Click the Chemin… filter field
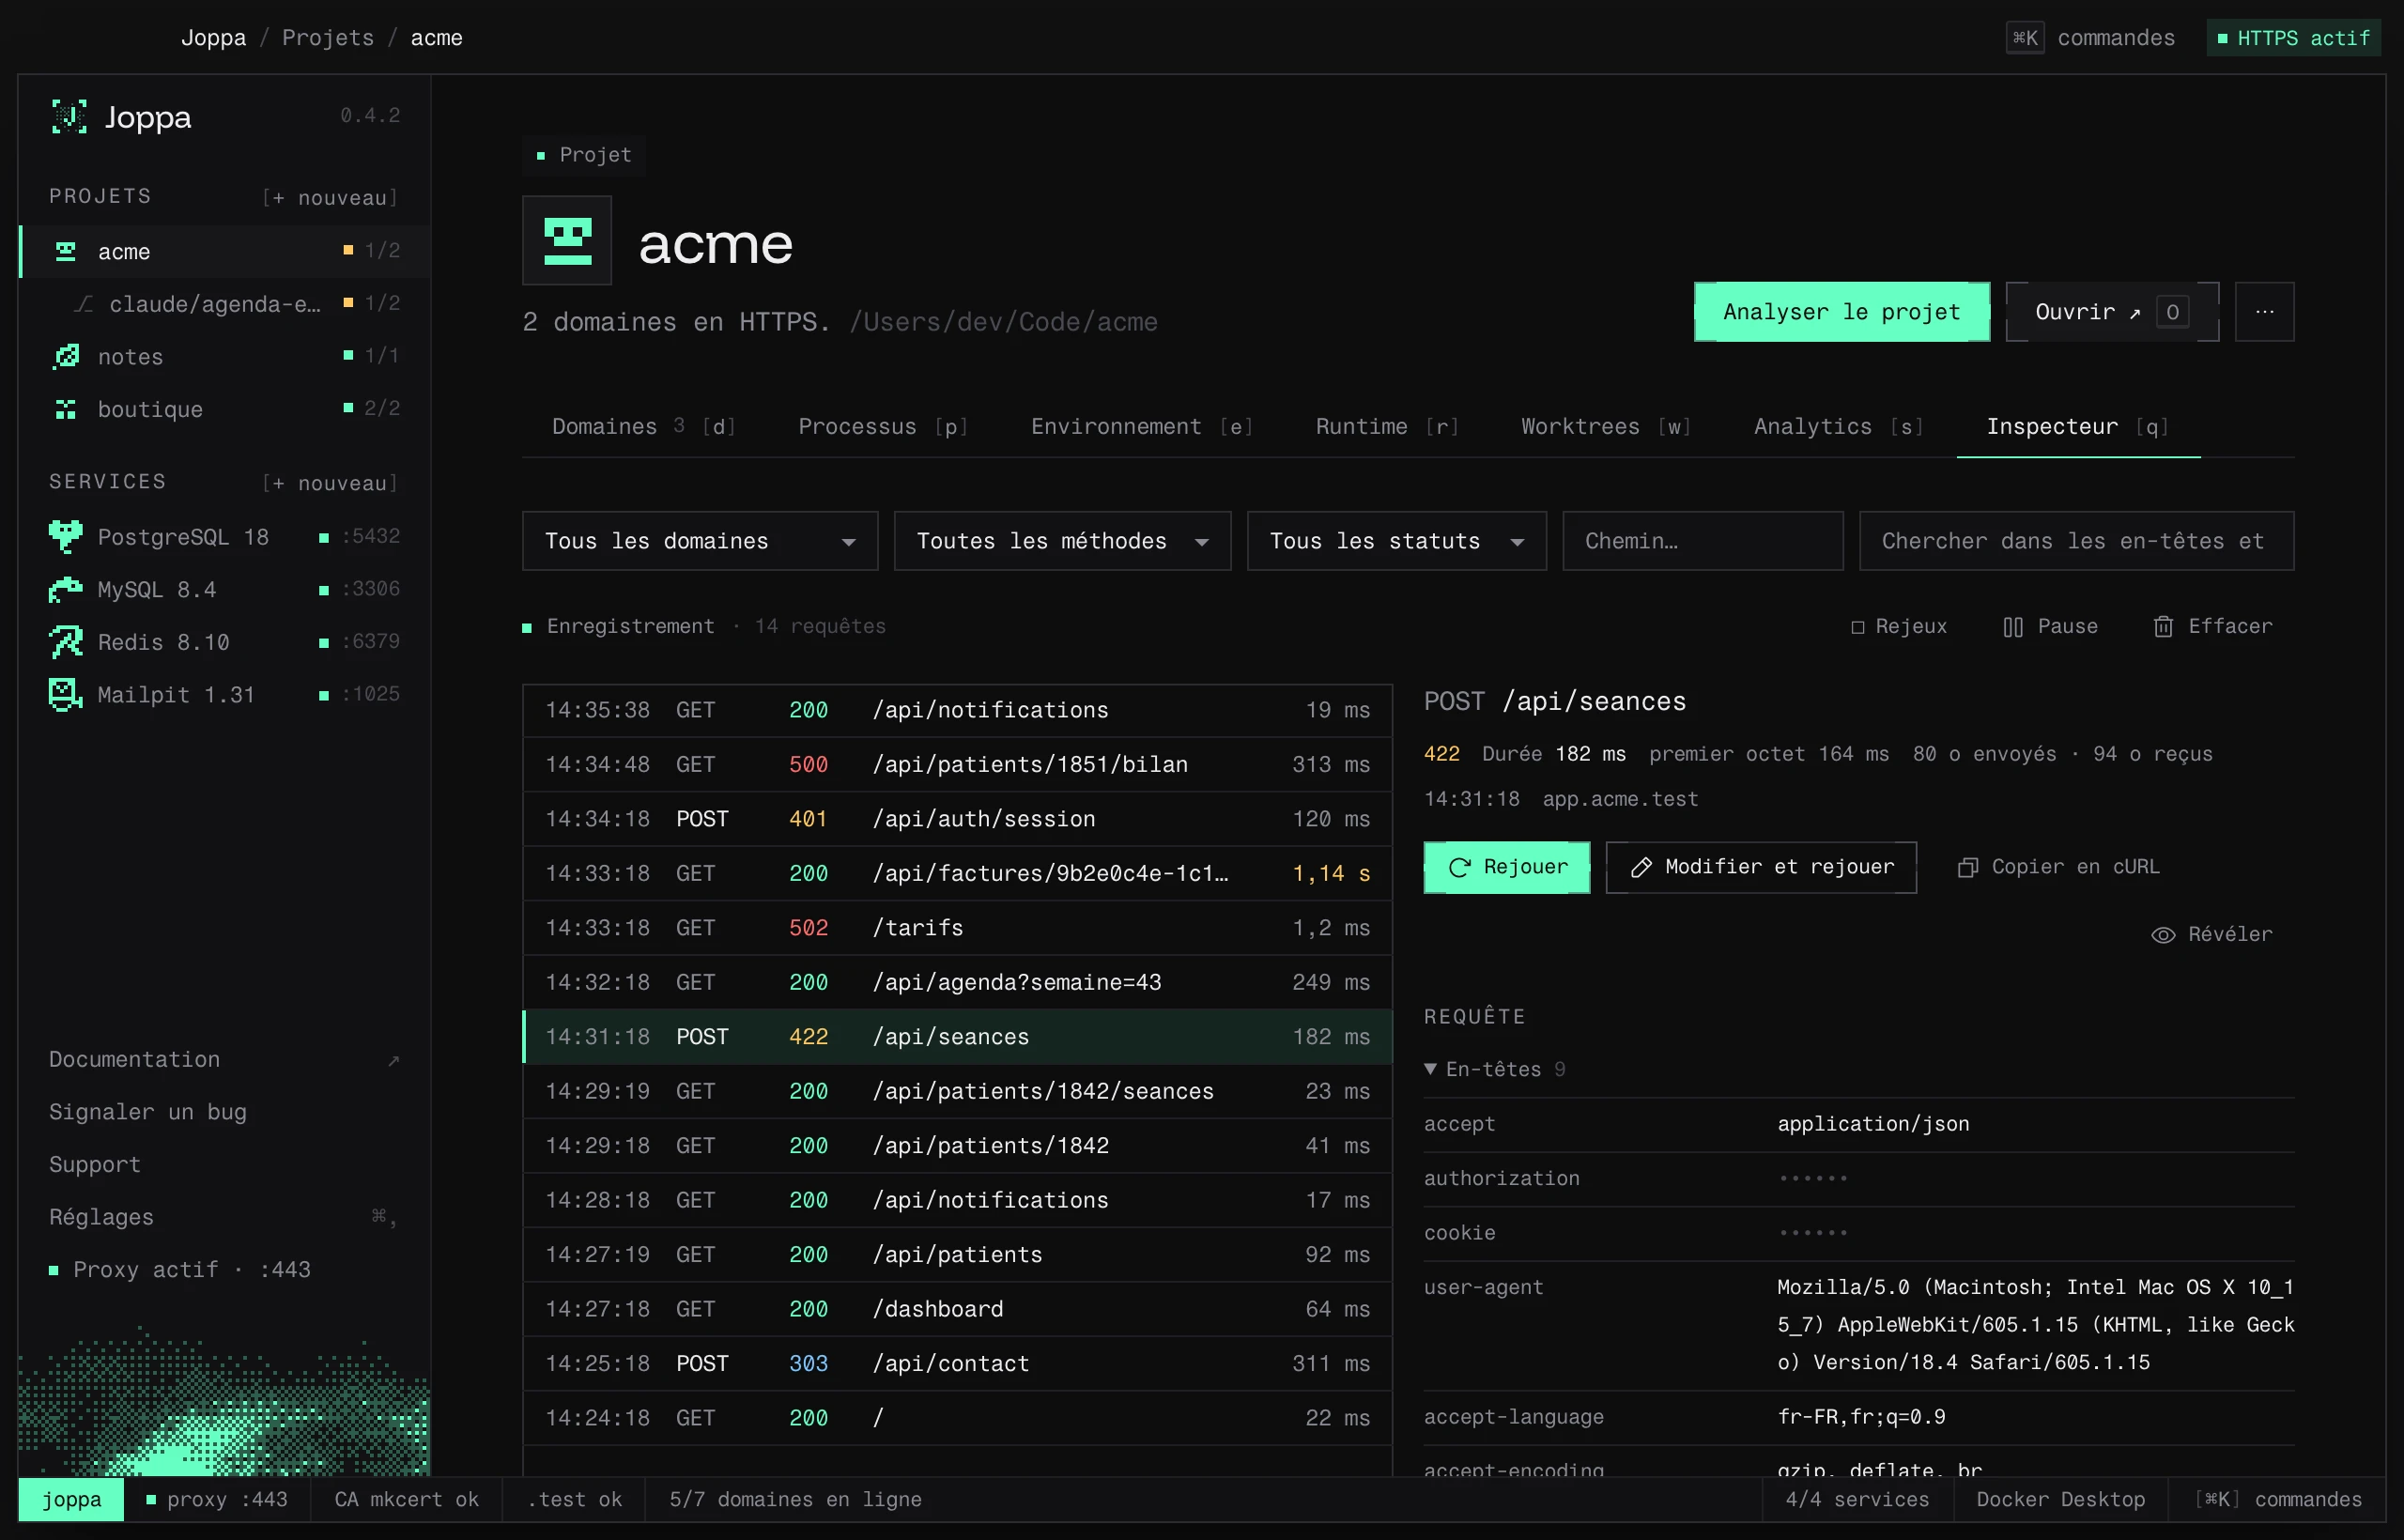 [1703, 541]
